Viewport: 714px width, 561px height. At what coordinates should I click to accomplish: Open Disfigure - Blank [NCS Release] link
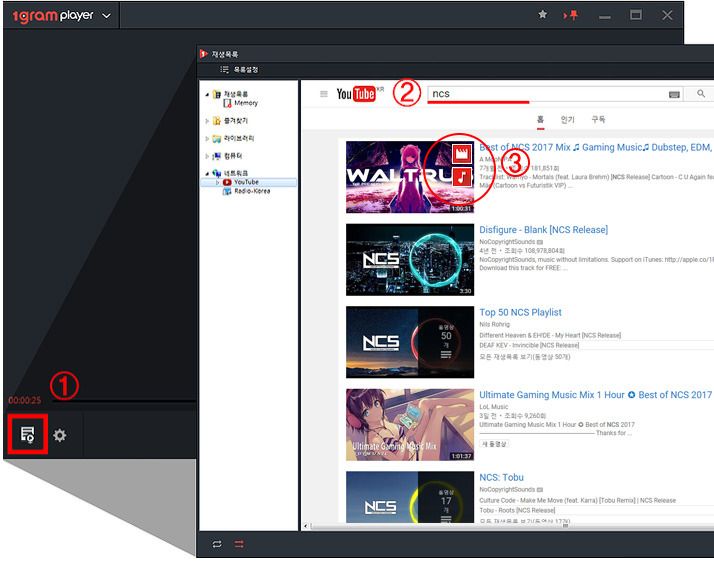(x=544, y=230)
